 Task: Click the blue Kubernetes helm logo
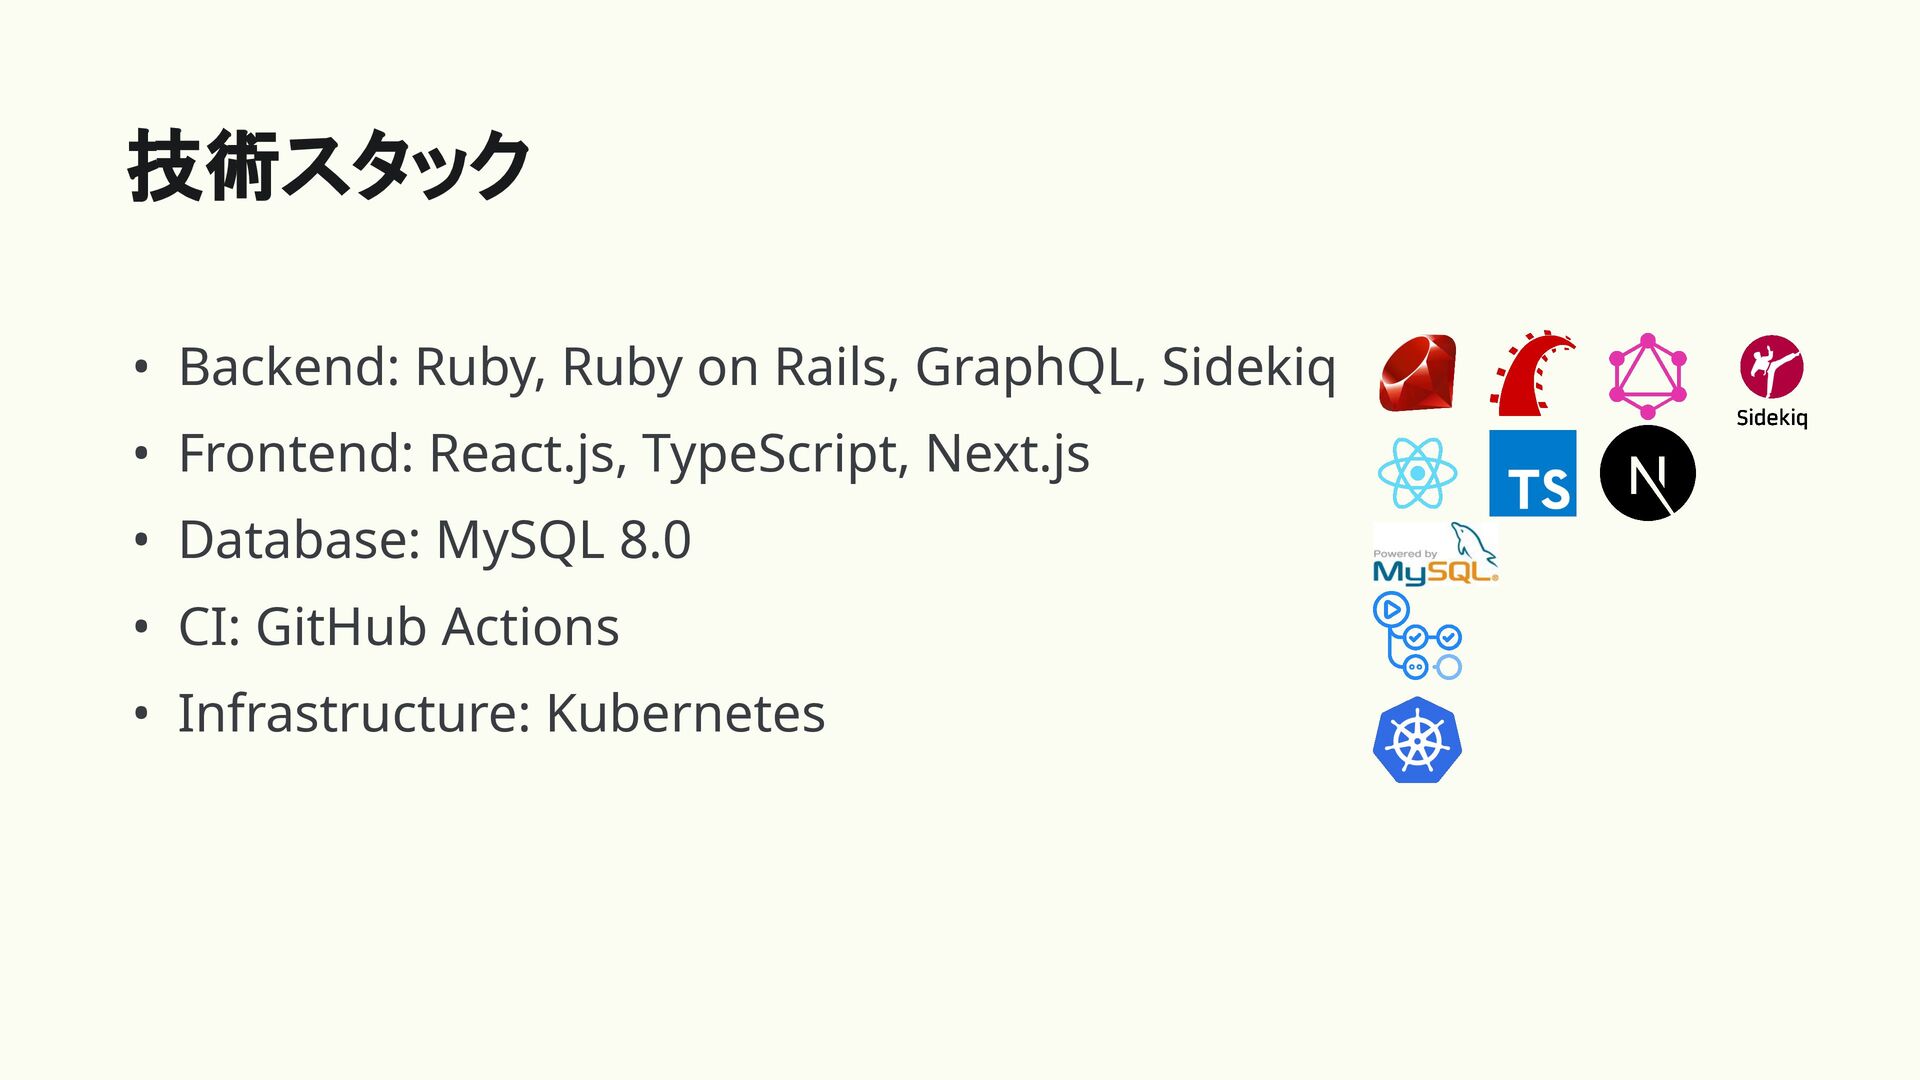[x=1417, y=740]
